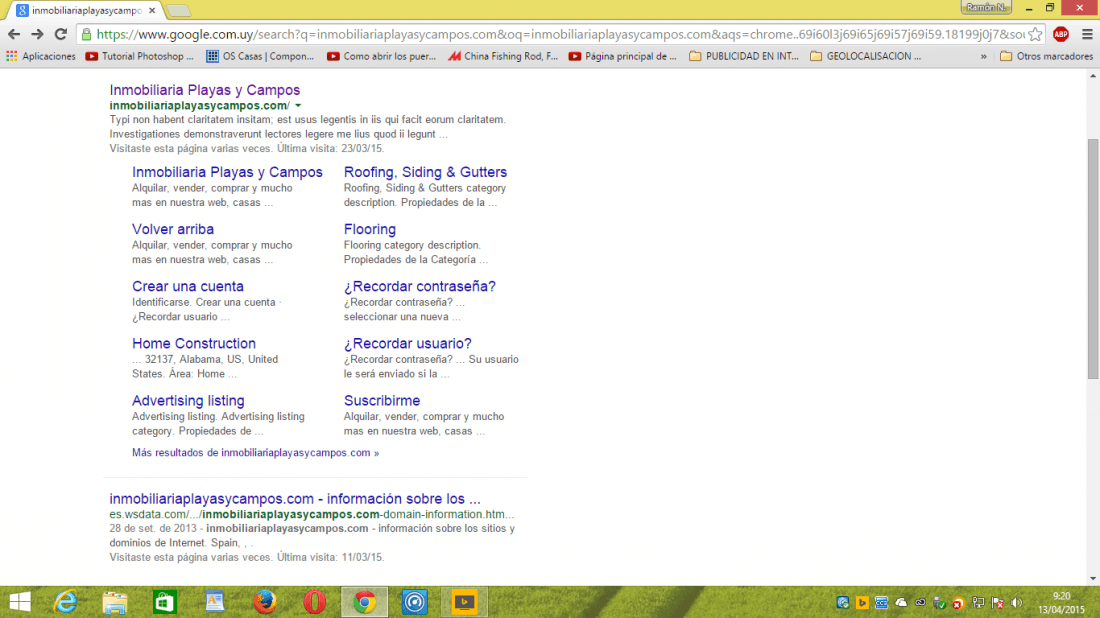This screenshot has height=618, width=1100.
Task: Open Aplicaciones apps shortcut
Action: (x=41, y=56)
